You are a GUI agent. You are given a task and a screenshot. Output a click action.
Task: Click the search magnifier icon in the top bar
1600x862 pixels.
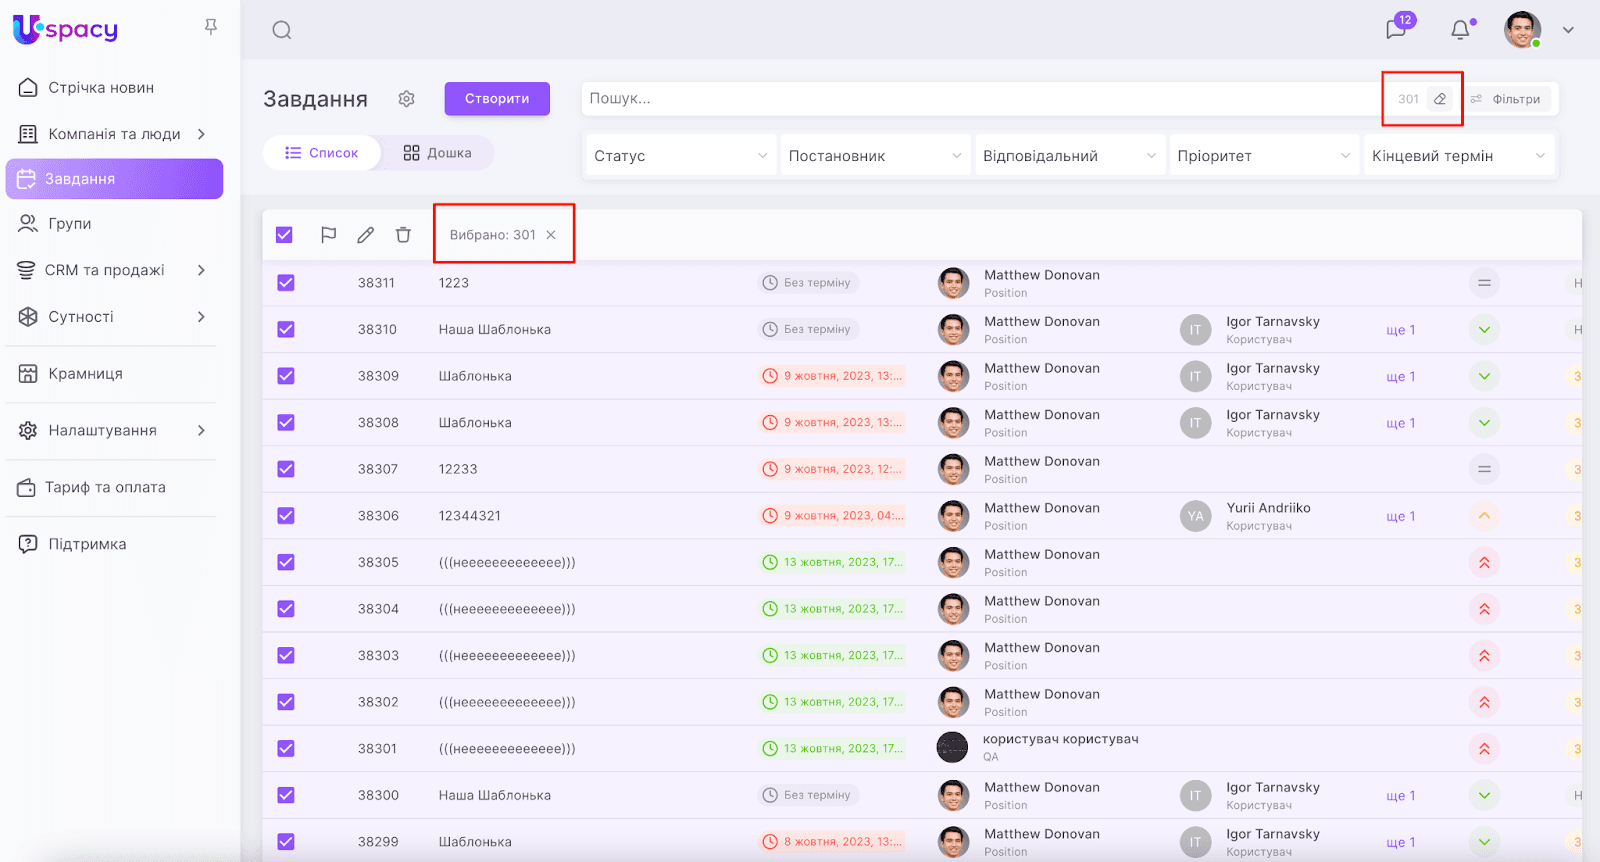tap(282, 30)
